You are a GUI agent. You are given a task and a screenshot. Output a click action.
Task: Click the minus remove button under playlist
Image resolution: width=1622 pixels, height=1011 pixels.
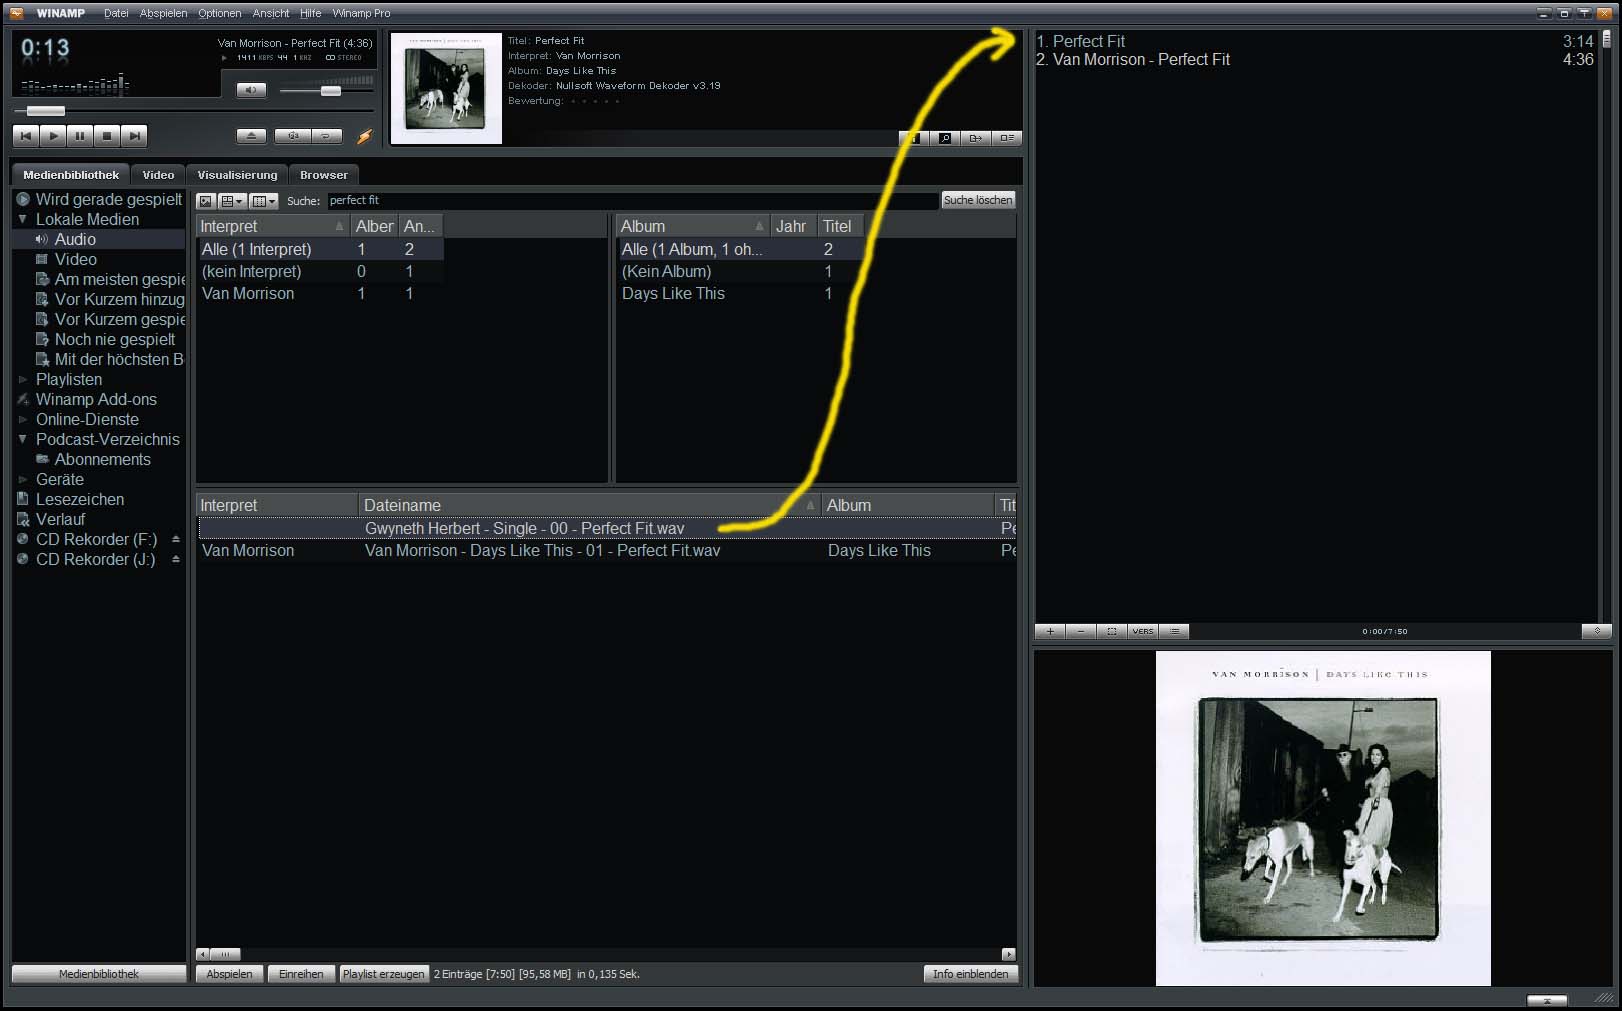click(x=1080, y=631)
